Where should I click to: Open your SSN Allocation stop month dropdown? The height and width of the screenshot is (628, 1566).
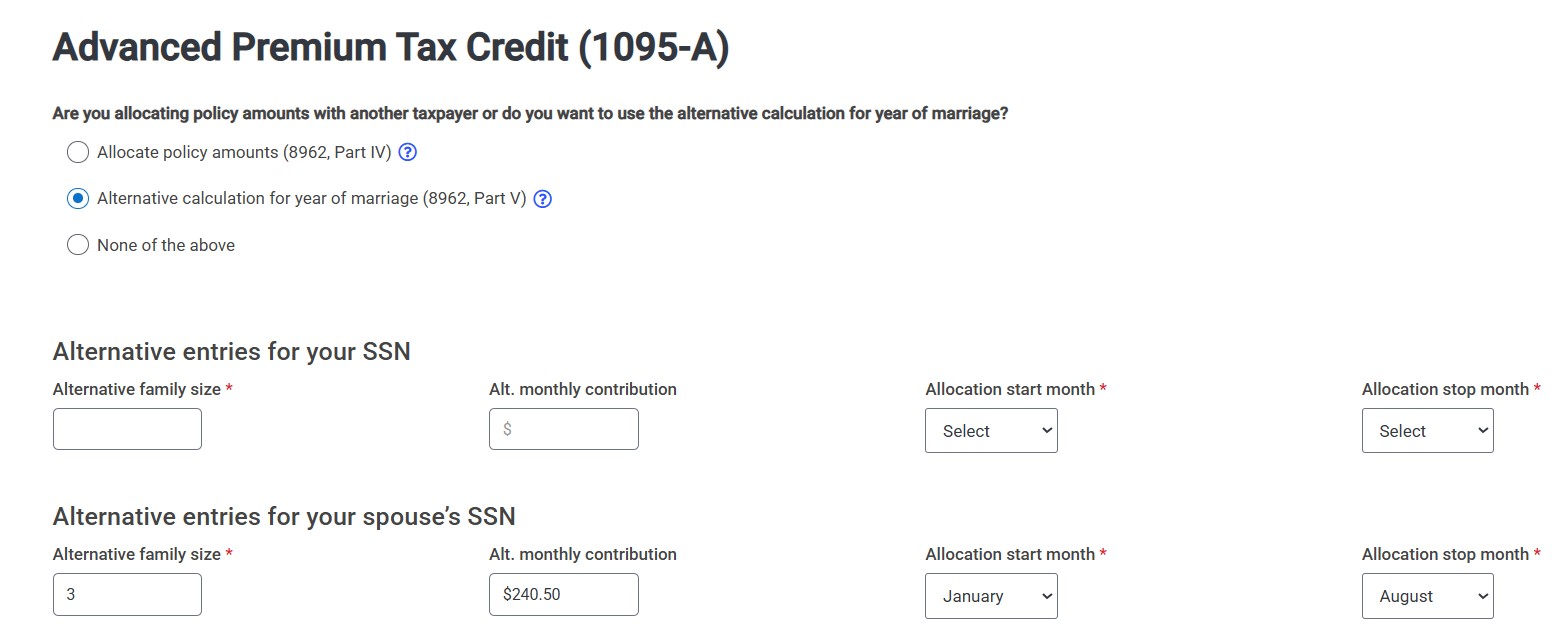[x=1428, y=431]
